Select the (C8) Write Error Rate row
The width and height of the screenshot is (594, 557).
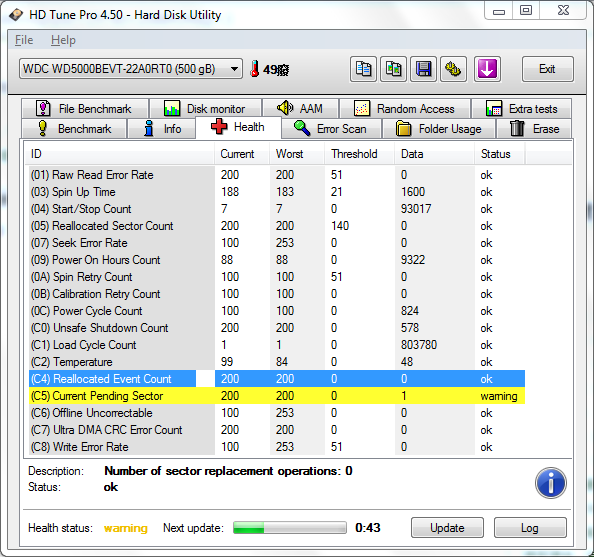tap(277, 447)
